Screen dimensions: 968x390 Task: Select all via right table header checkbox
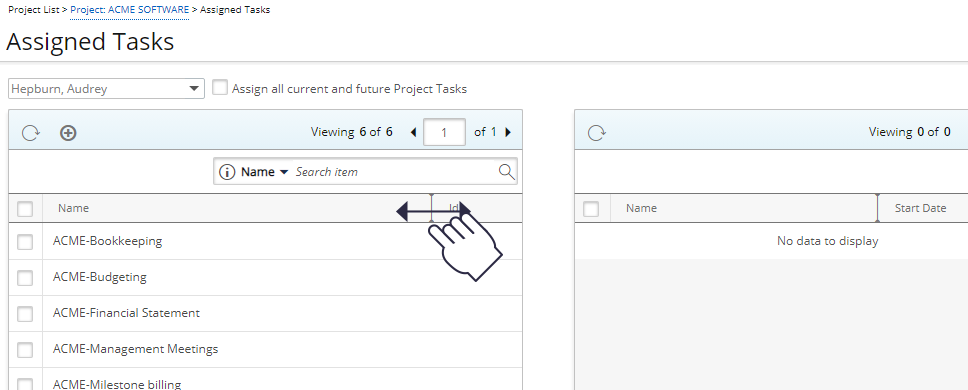click(x=591, y=209)
